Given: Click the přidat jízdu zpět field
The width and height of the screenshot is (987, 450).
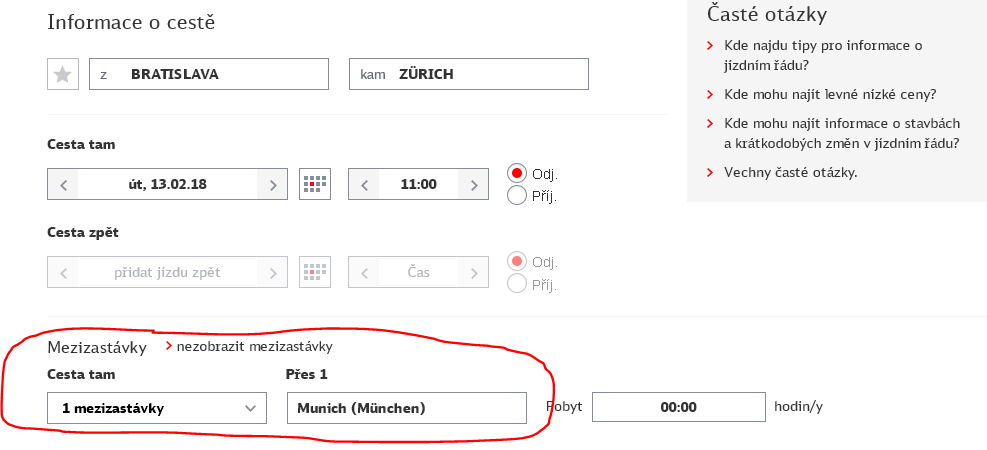Looking at the screenshot, I should (x=167, y=273).
